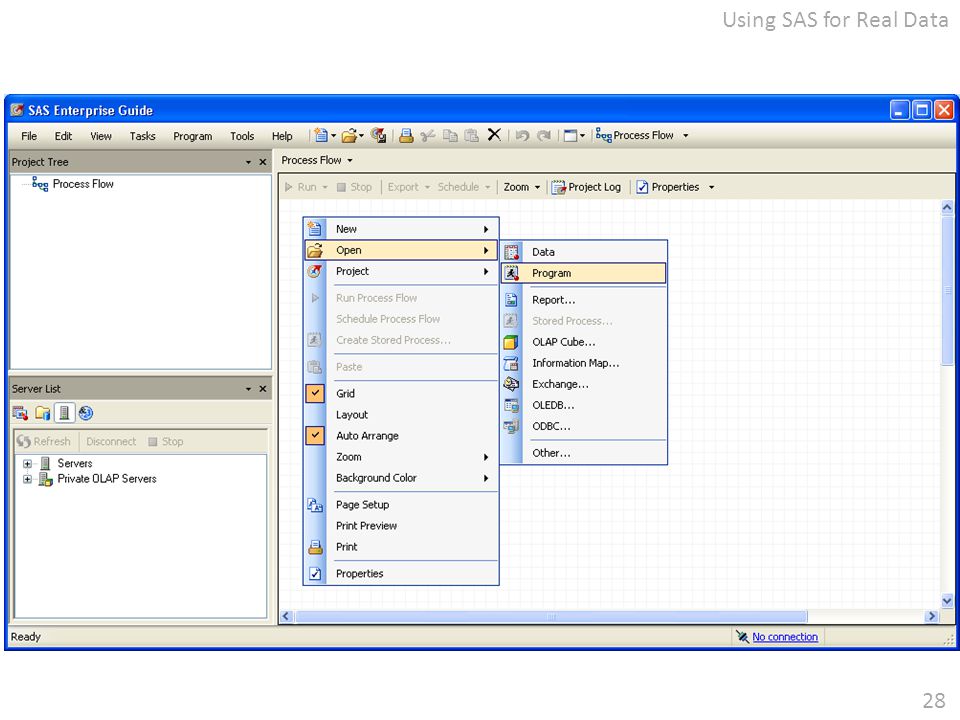The width and height of the screenshot is (960, 720).
Task: Open the Properties dropdown arrow in toolbar
Action: coord(711,187)
